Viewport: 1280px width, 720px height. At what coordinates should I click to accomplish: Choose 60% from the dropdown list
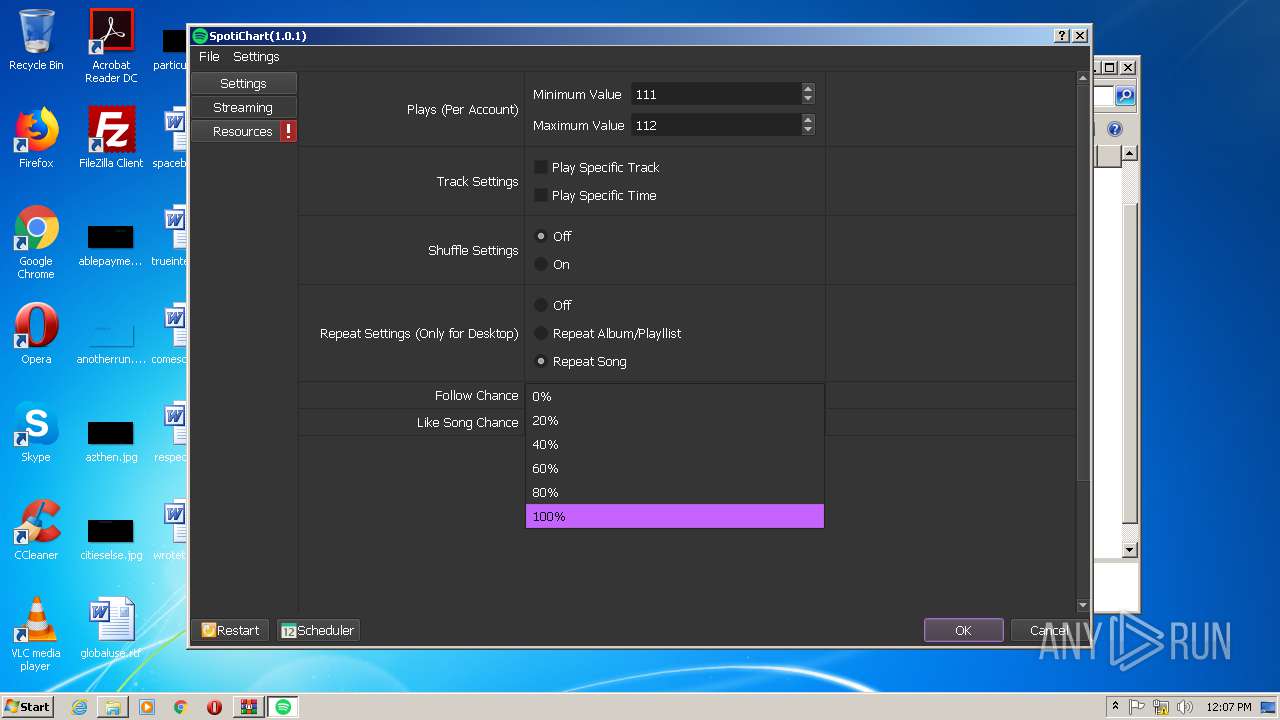coord(675,468)
